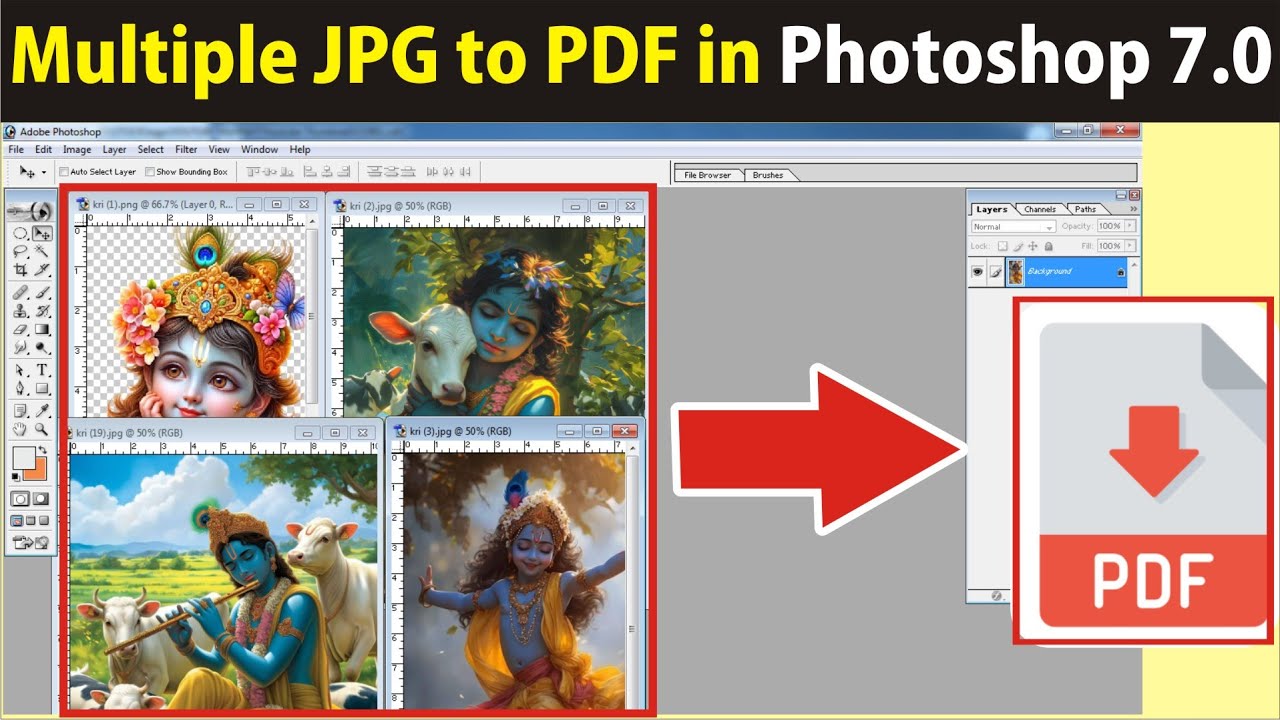Reset to default colors icon
The height and width of the screenshot is (720, 1280).
coord(15,475)
